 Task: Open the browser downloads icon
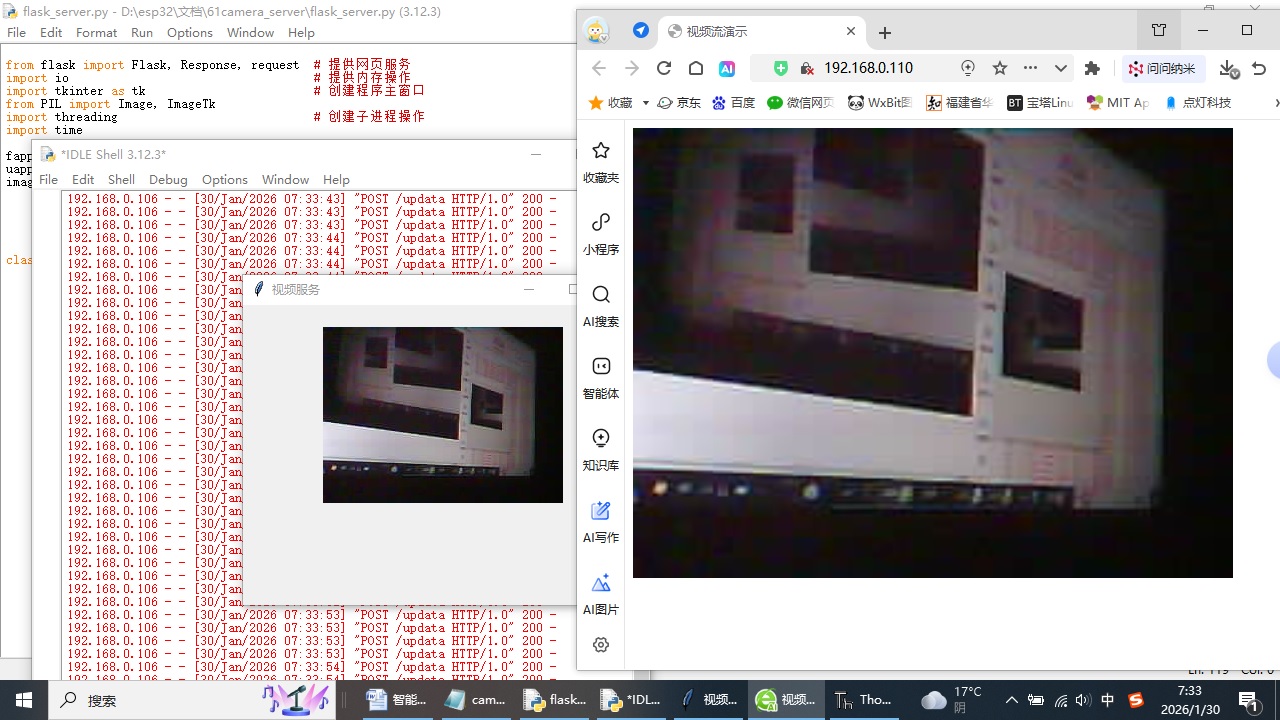tap(1229, 69)
